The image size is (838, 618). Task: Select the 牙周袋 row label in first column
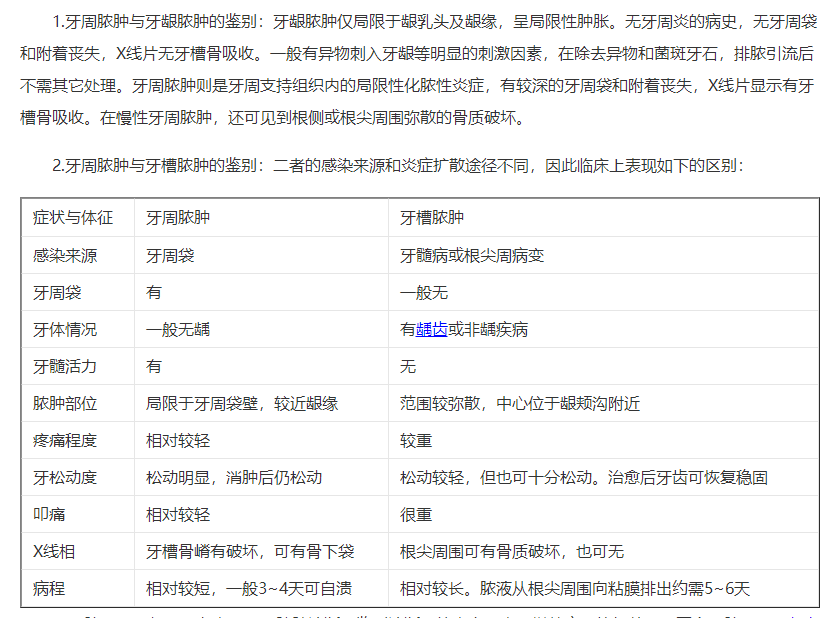click(x=57, y=292)
